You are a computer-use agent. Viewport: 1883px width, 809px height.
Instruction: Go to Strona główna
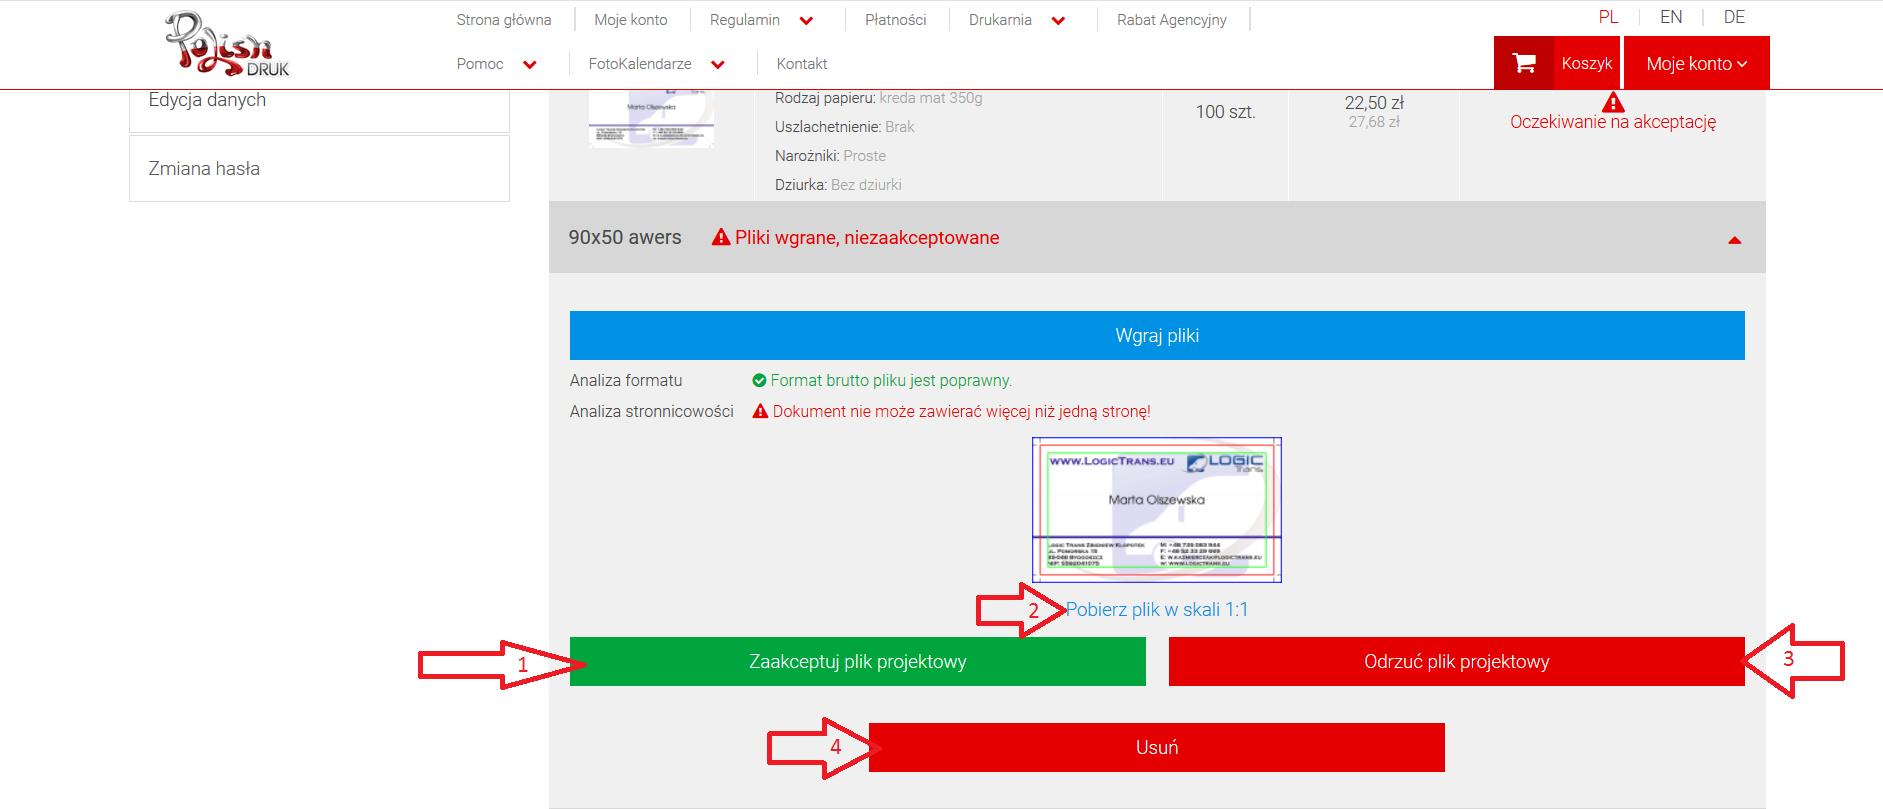[x=503, y=20]
